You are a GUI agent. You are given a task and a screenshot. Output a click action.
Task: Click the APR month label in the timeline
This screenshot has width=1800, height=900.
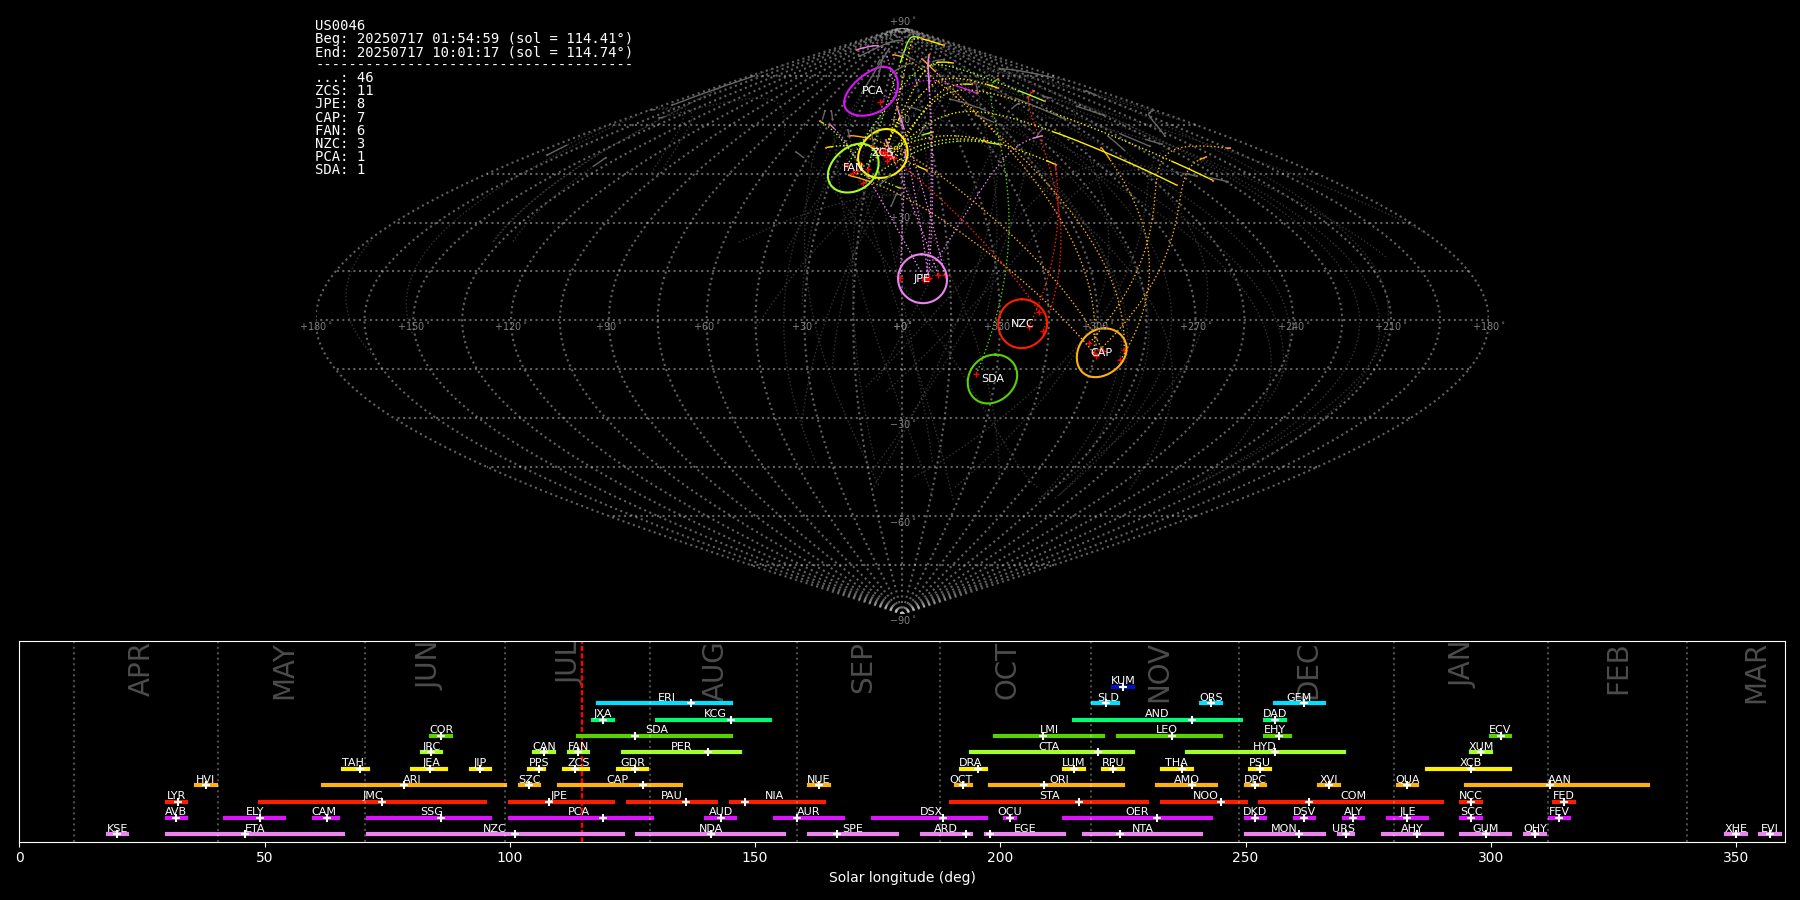pyautogui.click(x=139, y=670)
